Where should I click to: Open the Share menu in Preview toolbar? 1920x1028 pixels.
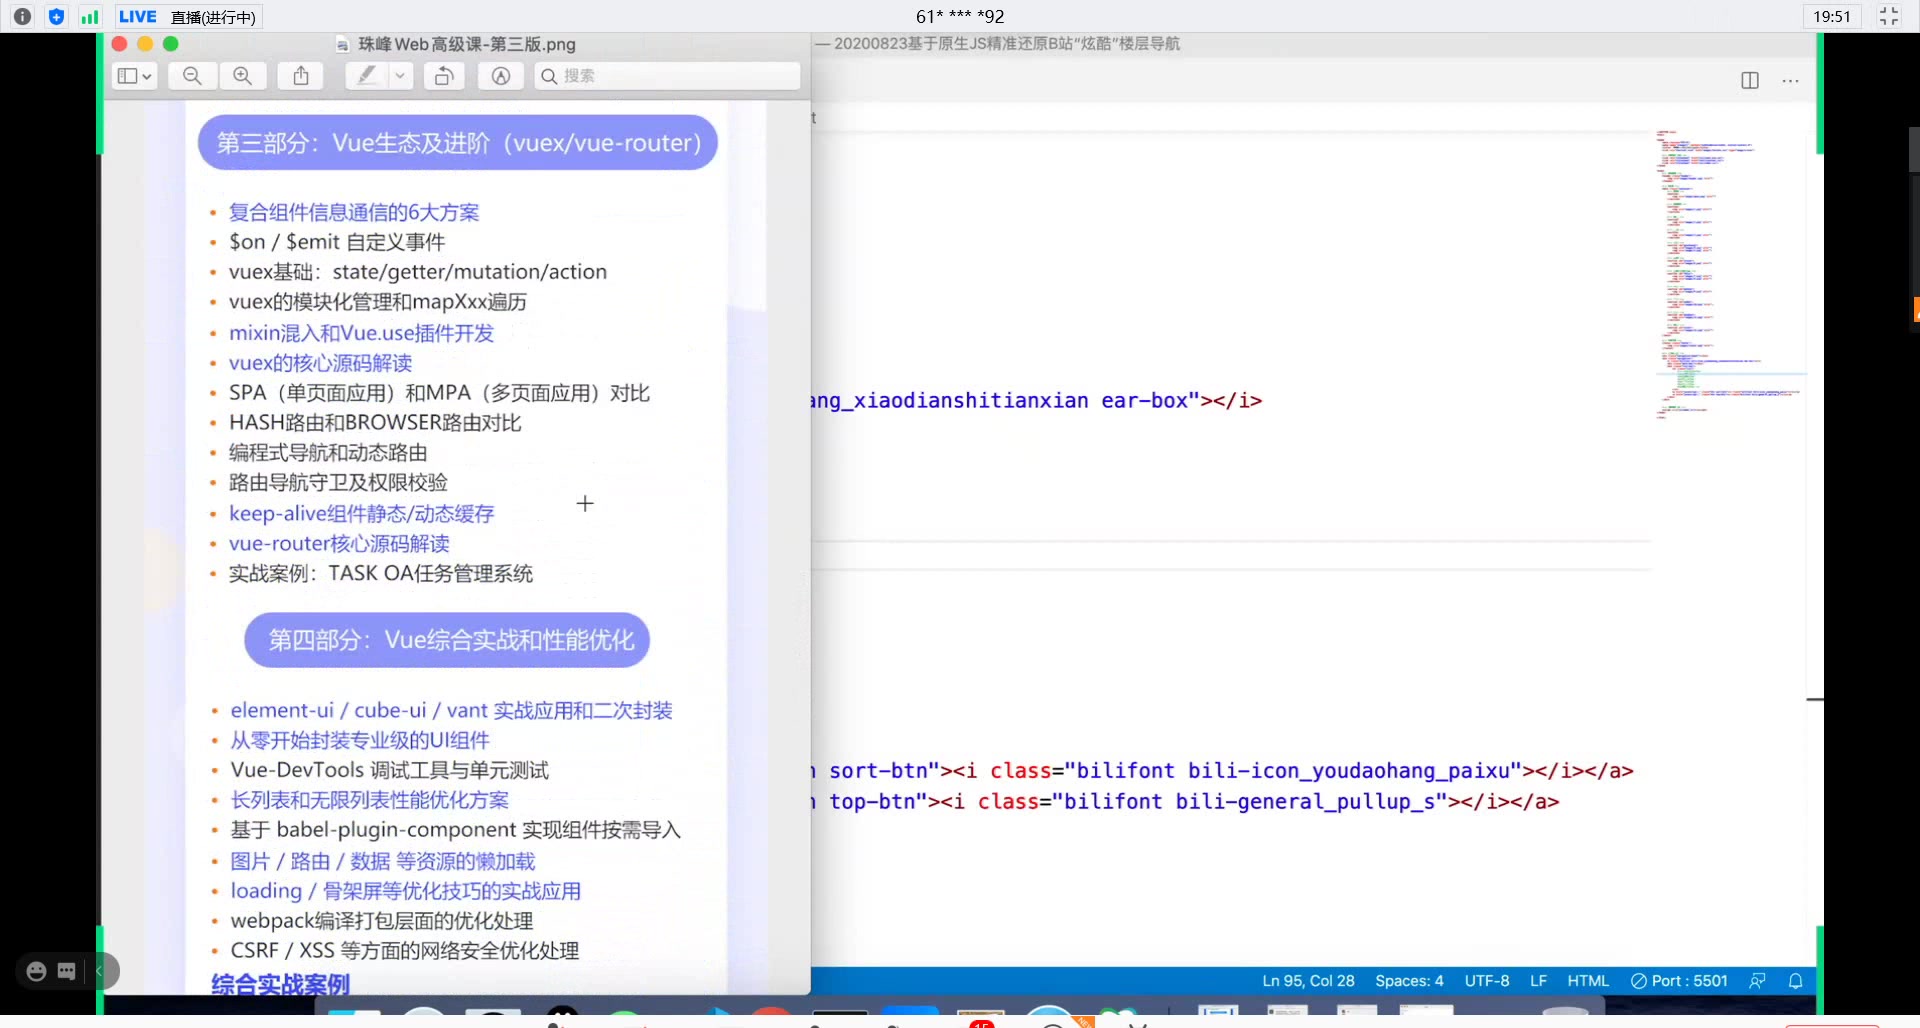[301, 76]
